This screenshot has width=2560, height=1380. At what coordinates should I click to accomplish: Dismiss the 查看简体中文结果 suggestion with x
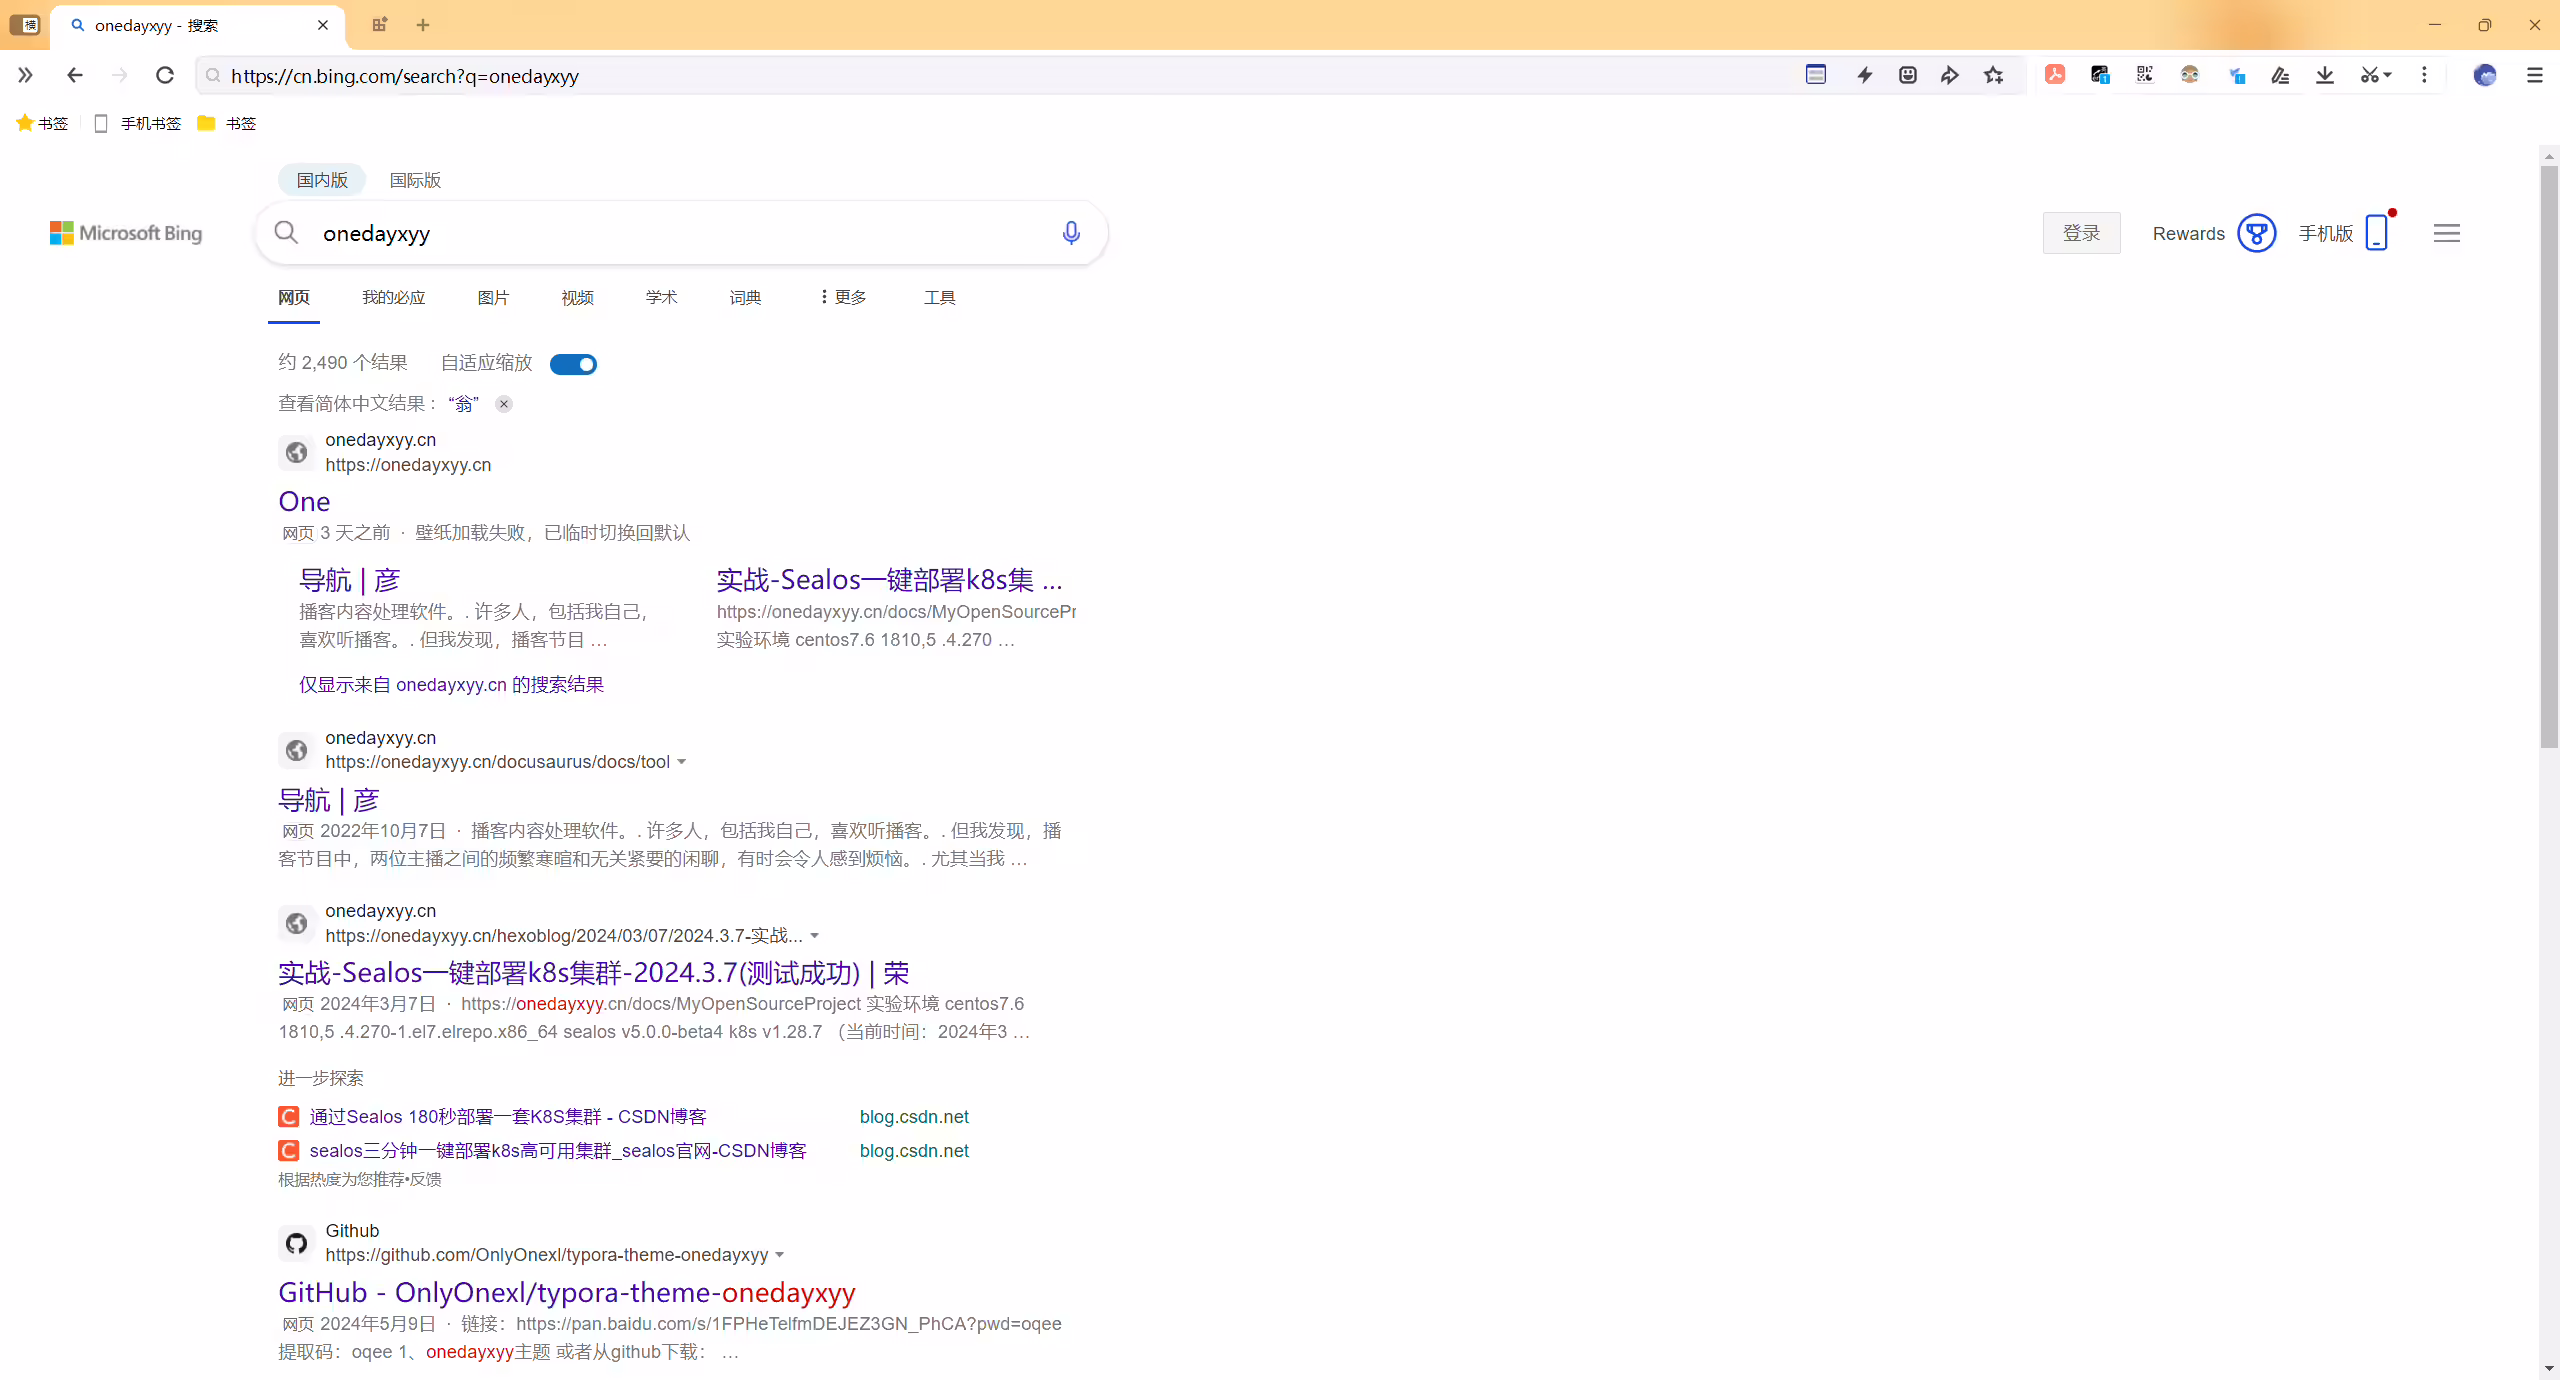[x=504, y=404]
